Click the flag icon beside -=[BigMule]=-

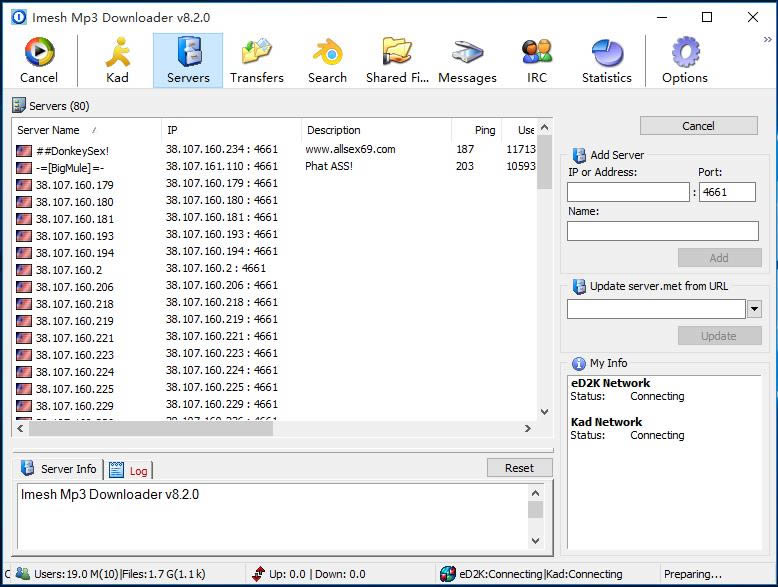click(24, 168)
